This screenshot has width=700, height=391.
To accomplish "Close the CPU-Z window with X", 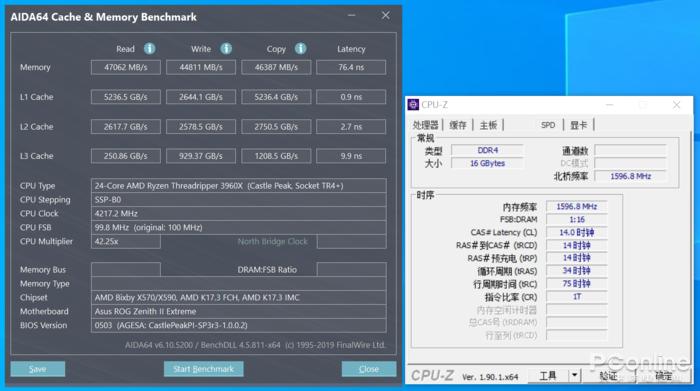I will (x=676, y=104).
